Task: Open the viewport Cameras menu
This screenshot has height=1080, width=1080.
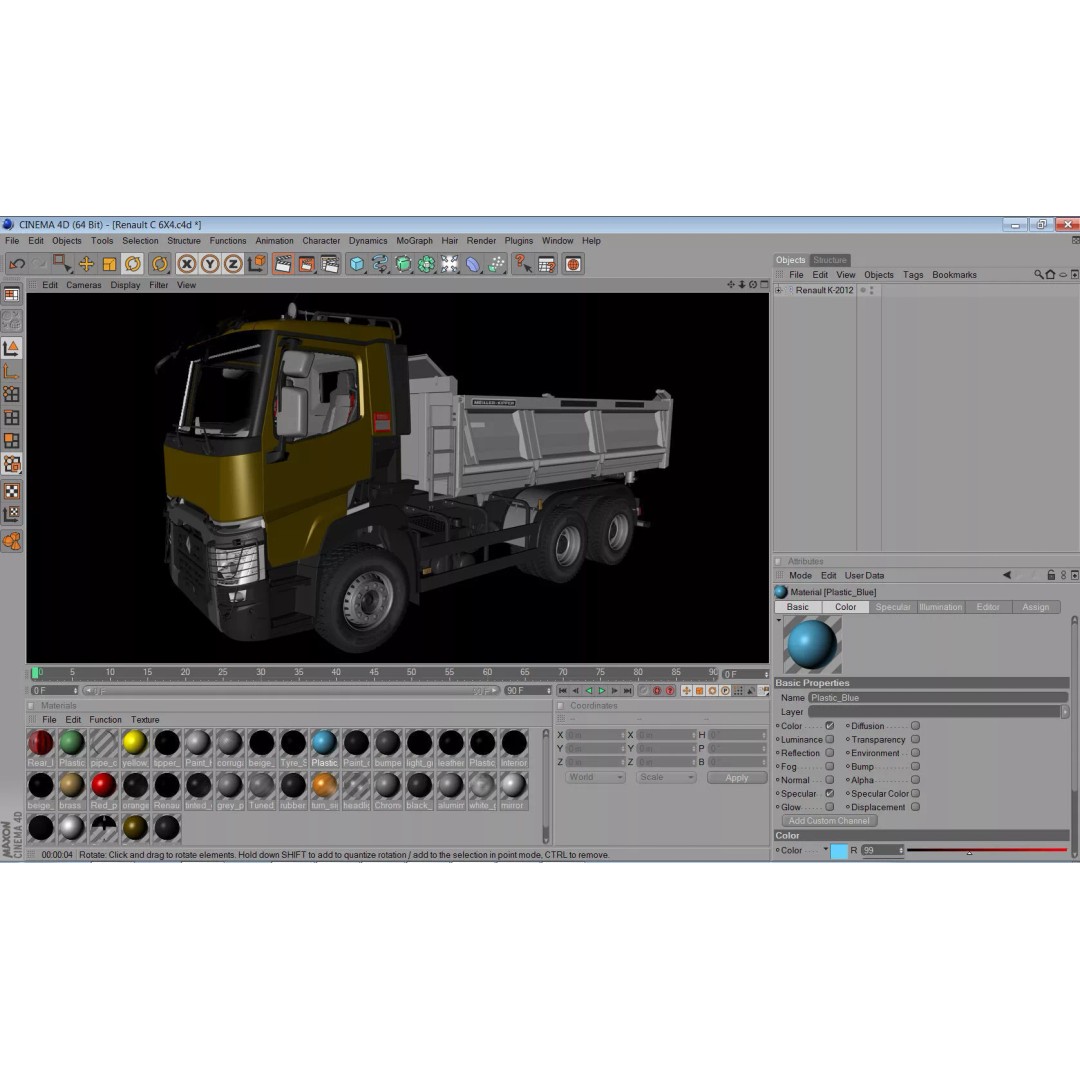Action: (83, 284)
